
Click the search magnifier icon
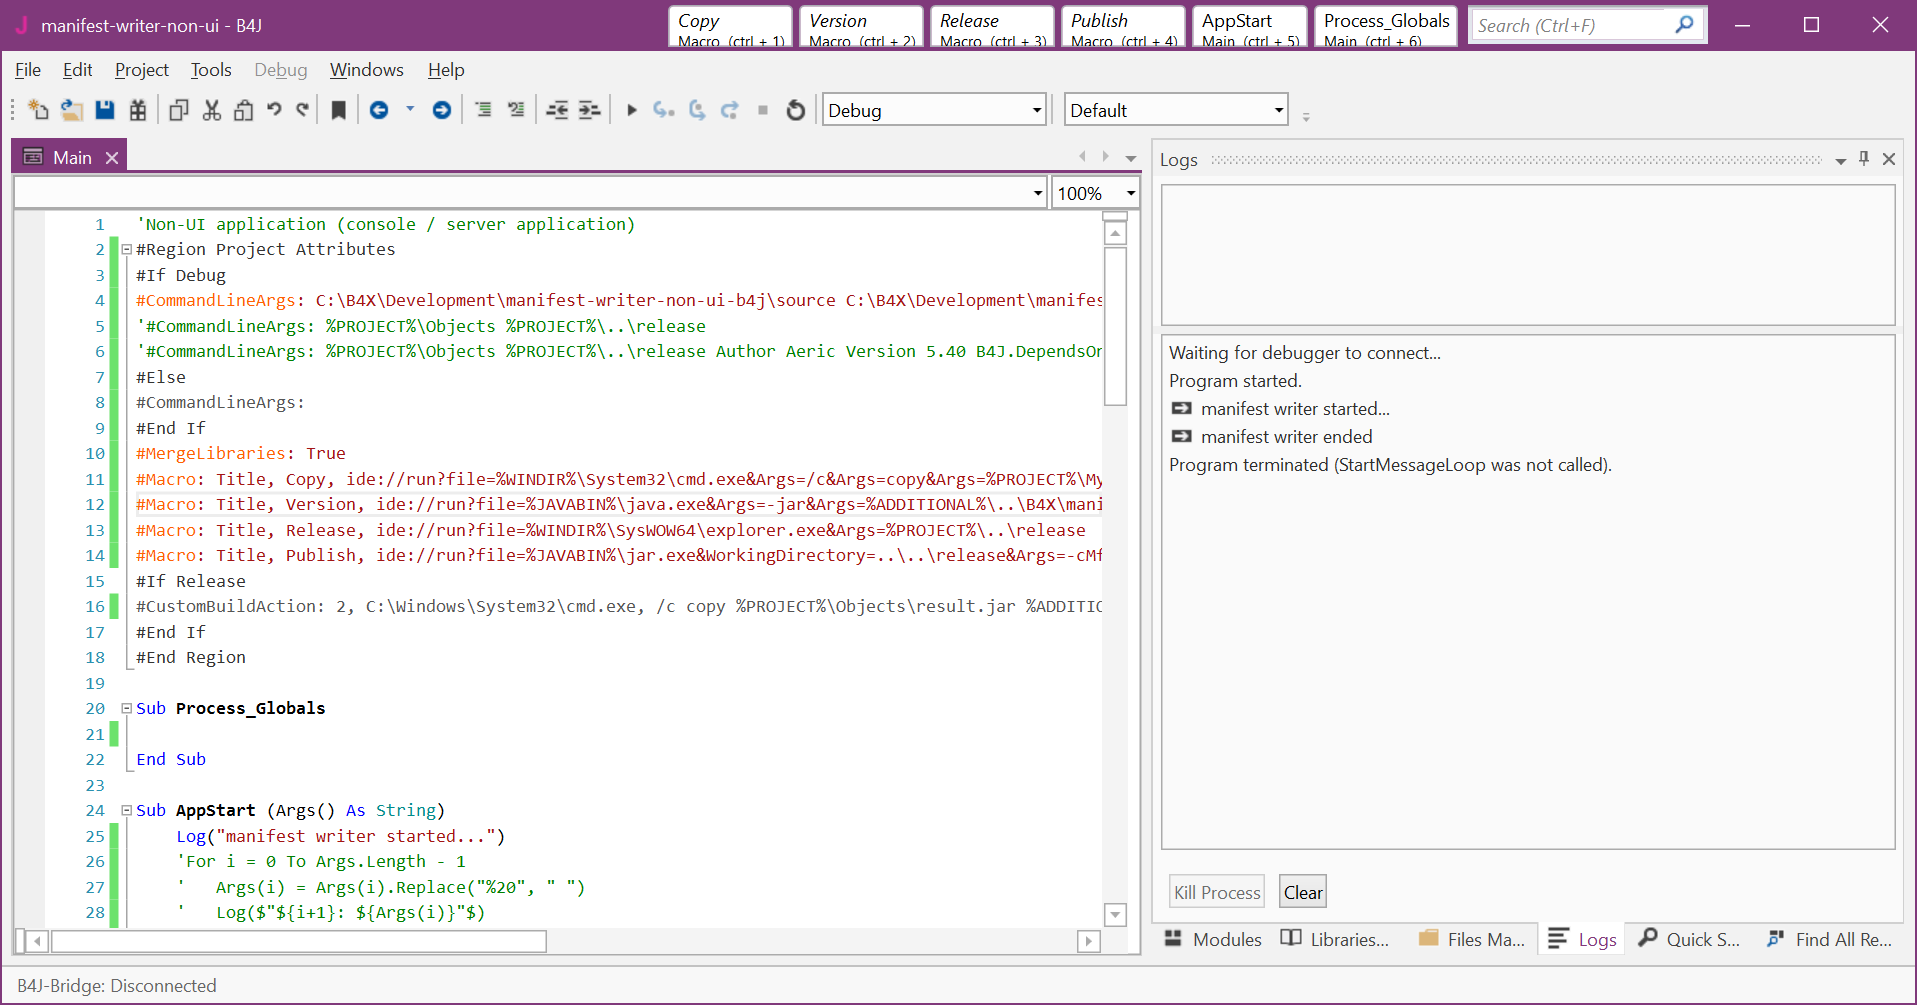(1684, 25)
